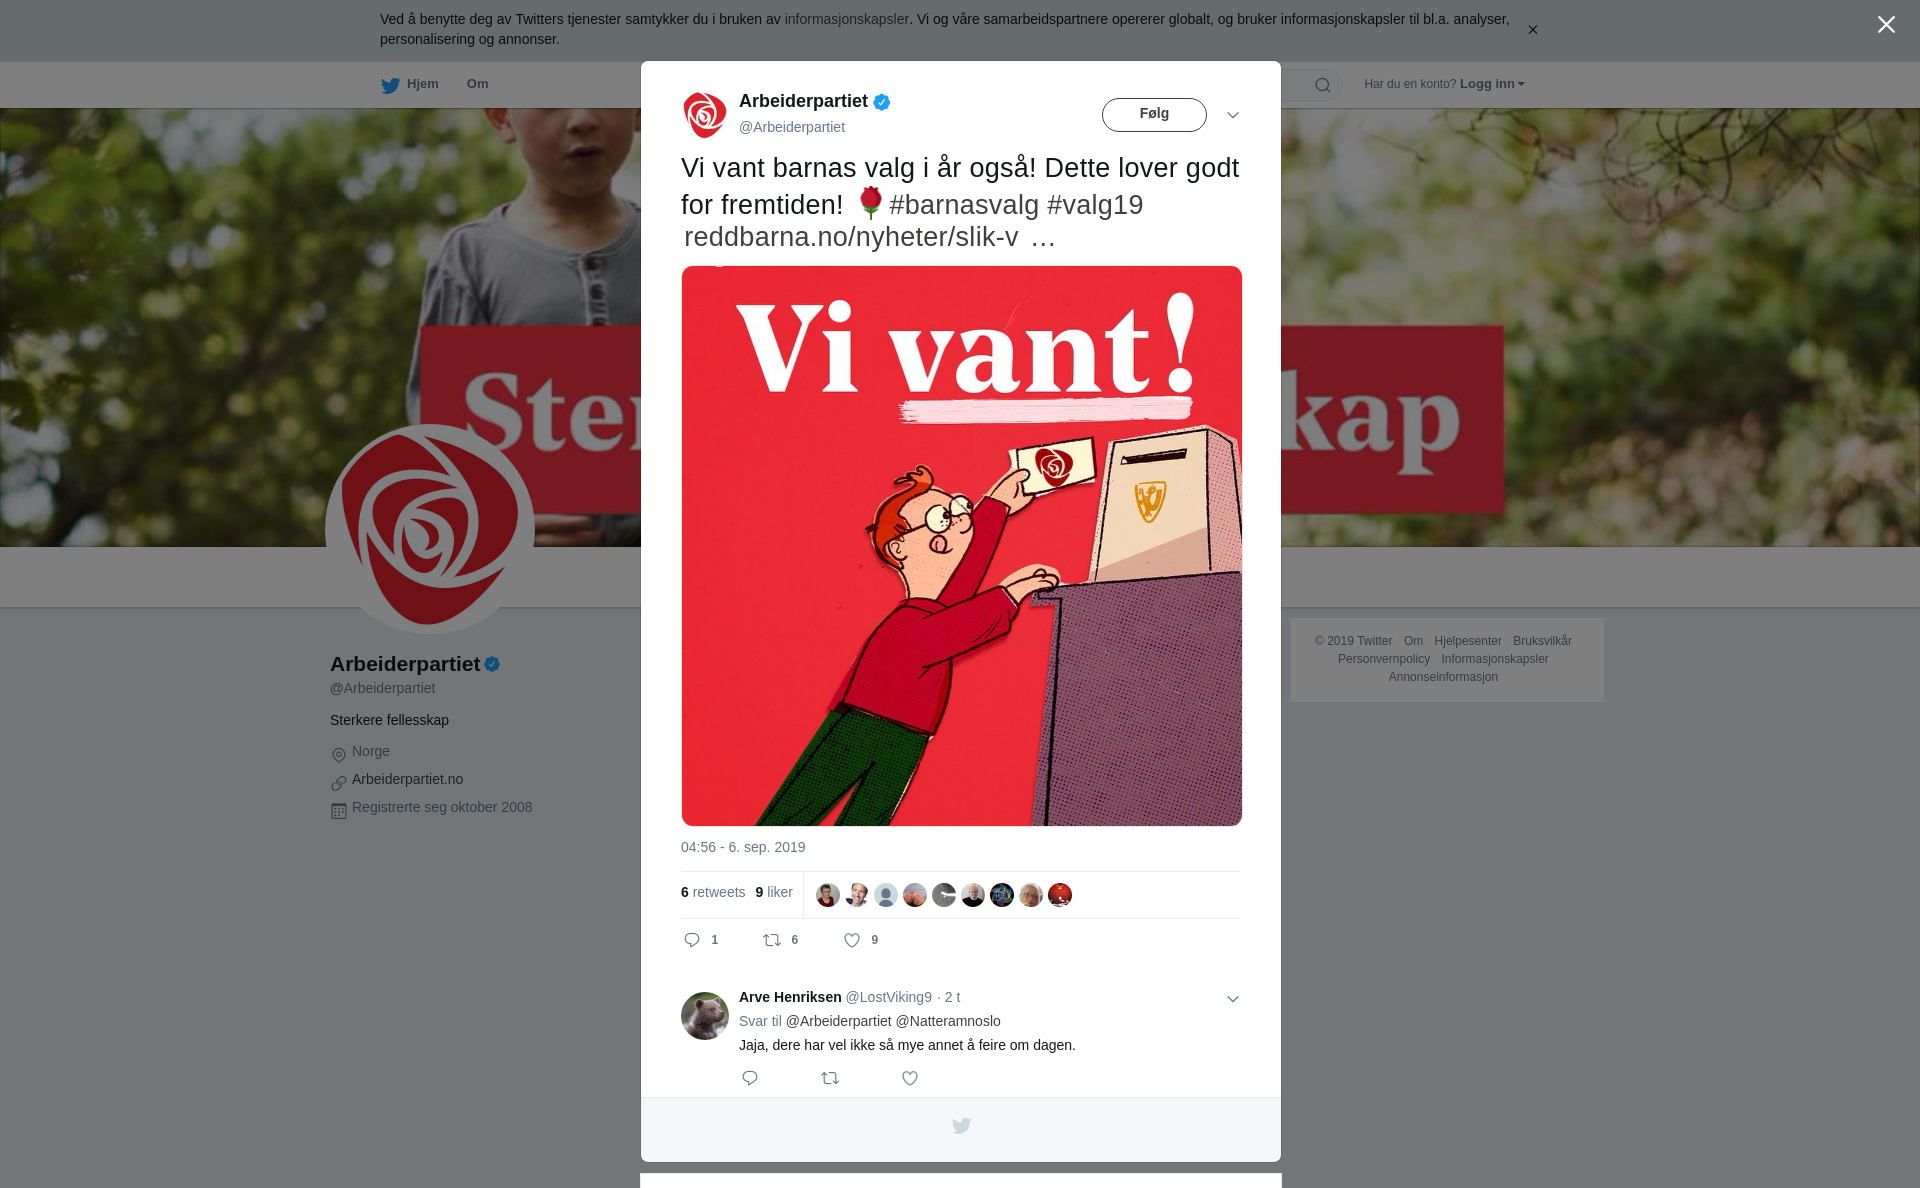
Task: Click the reply icon under the main tweet
Action: point(692,940)
